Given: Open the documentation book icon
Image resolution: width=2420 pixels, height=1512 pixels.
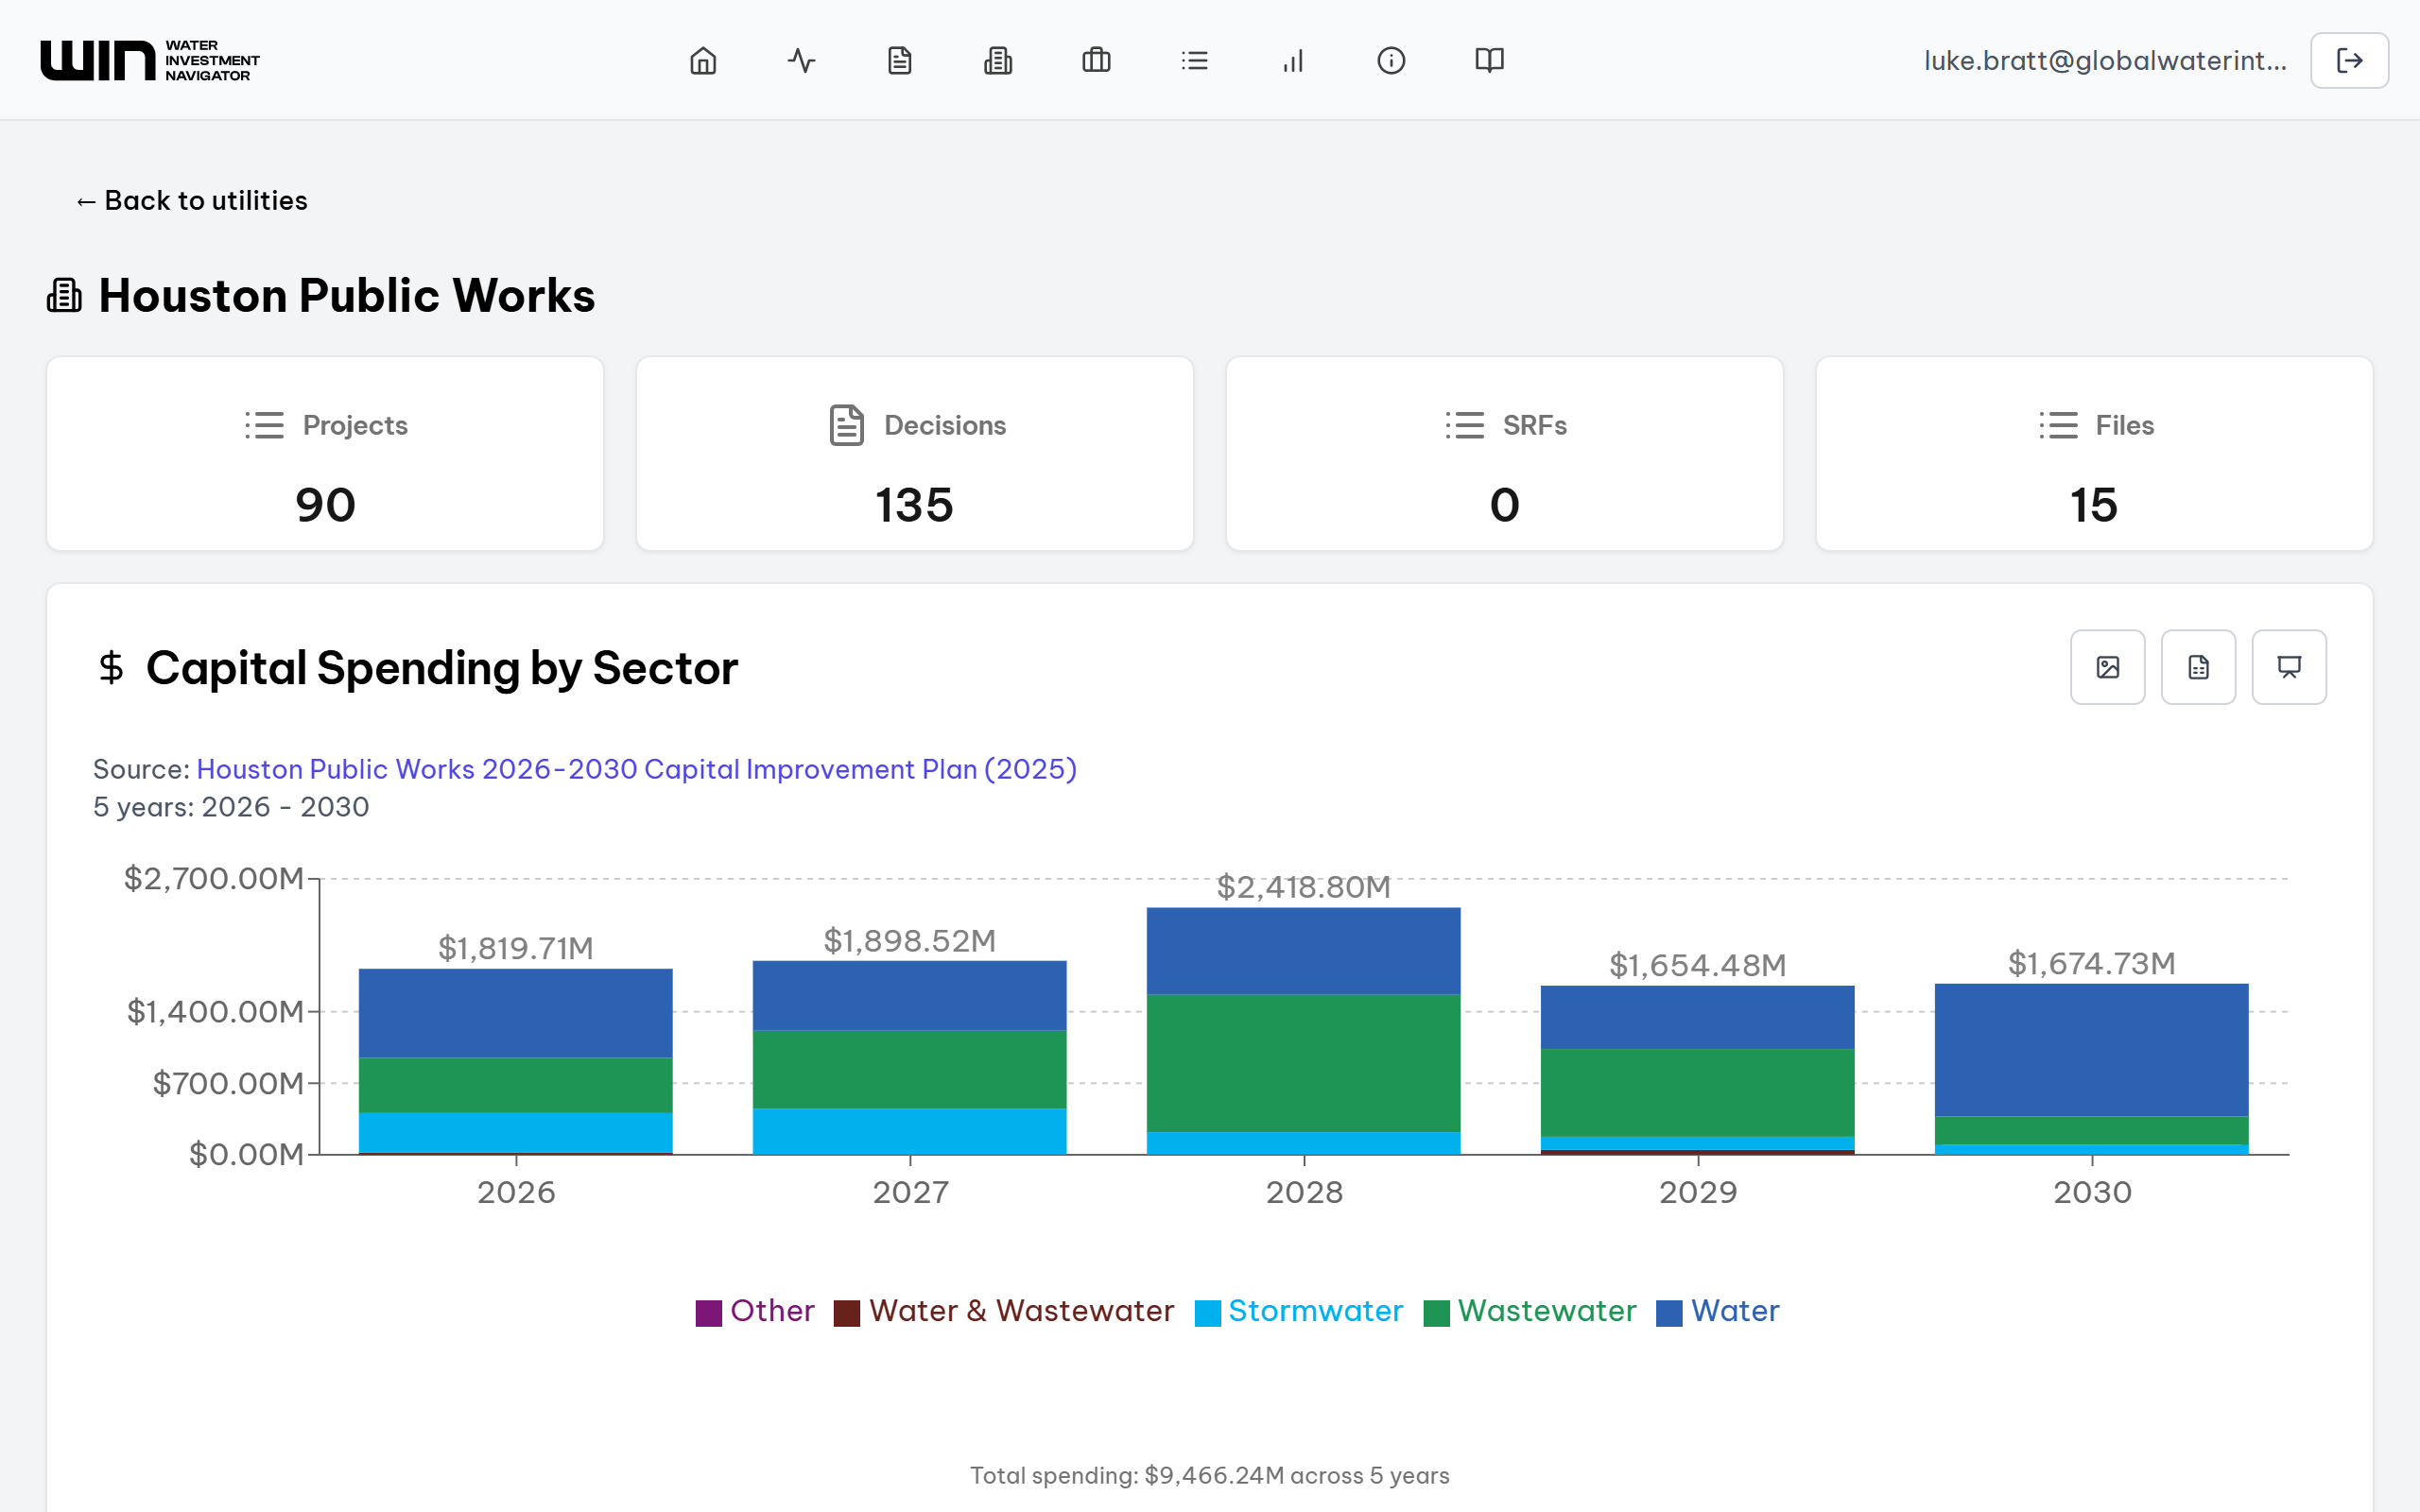Looking at the screenshot, I should (1488, 60).
